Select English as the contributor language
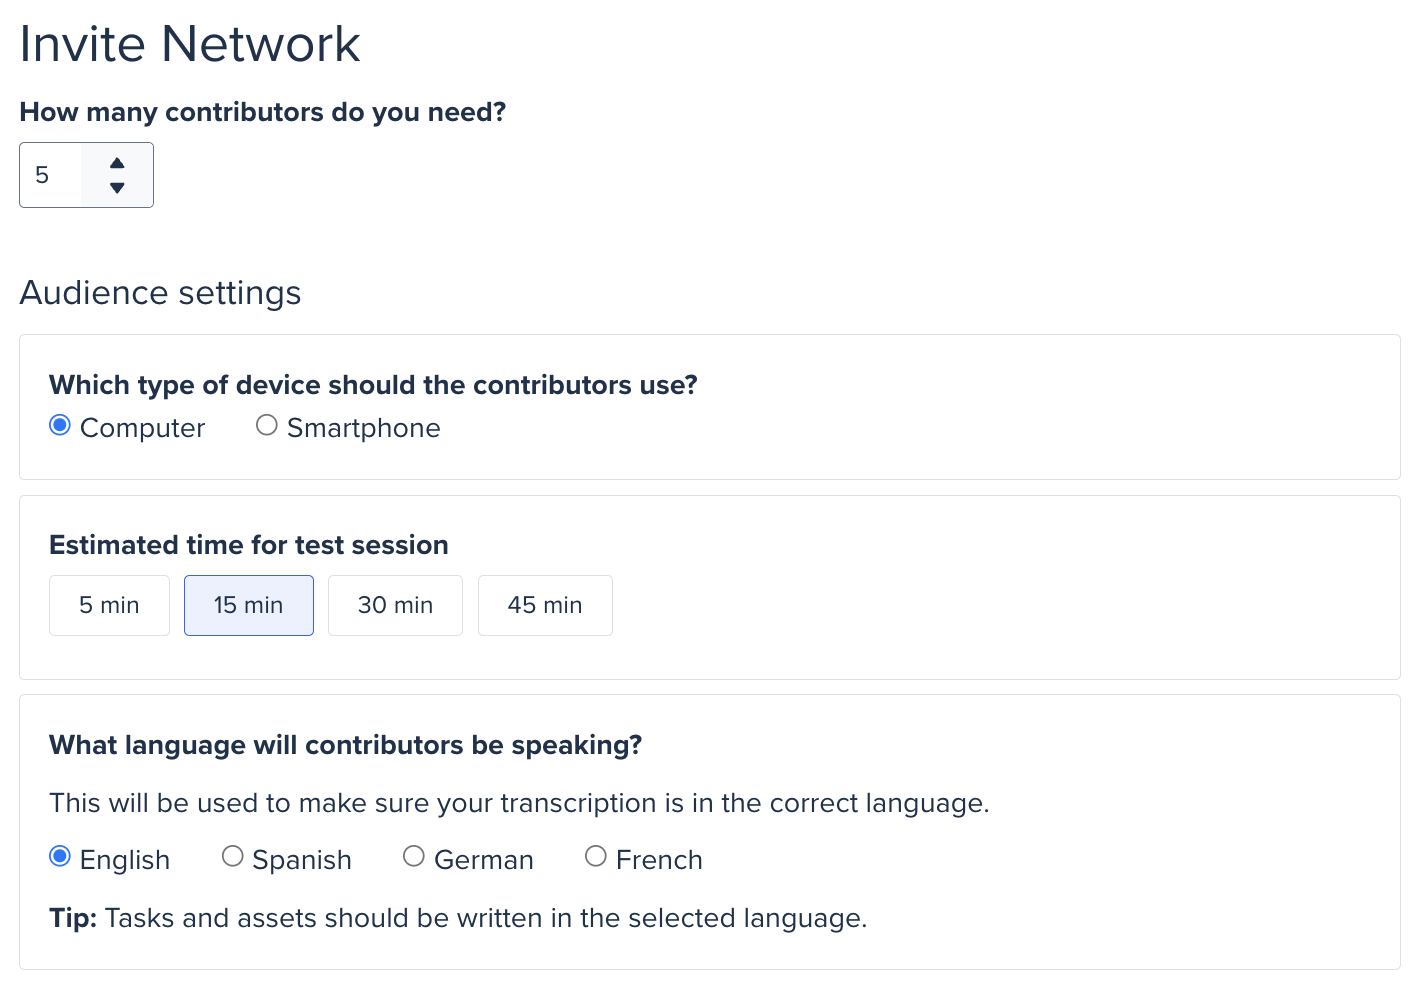Viewport: 1426px width, 988px height. click(60, 856)
